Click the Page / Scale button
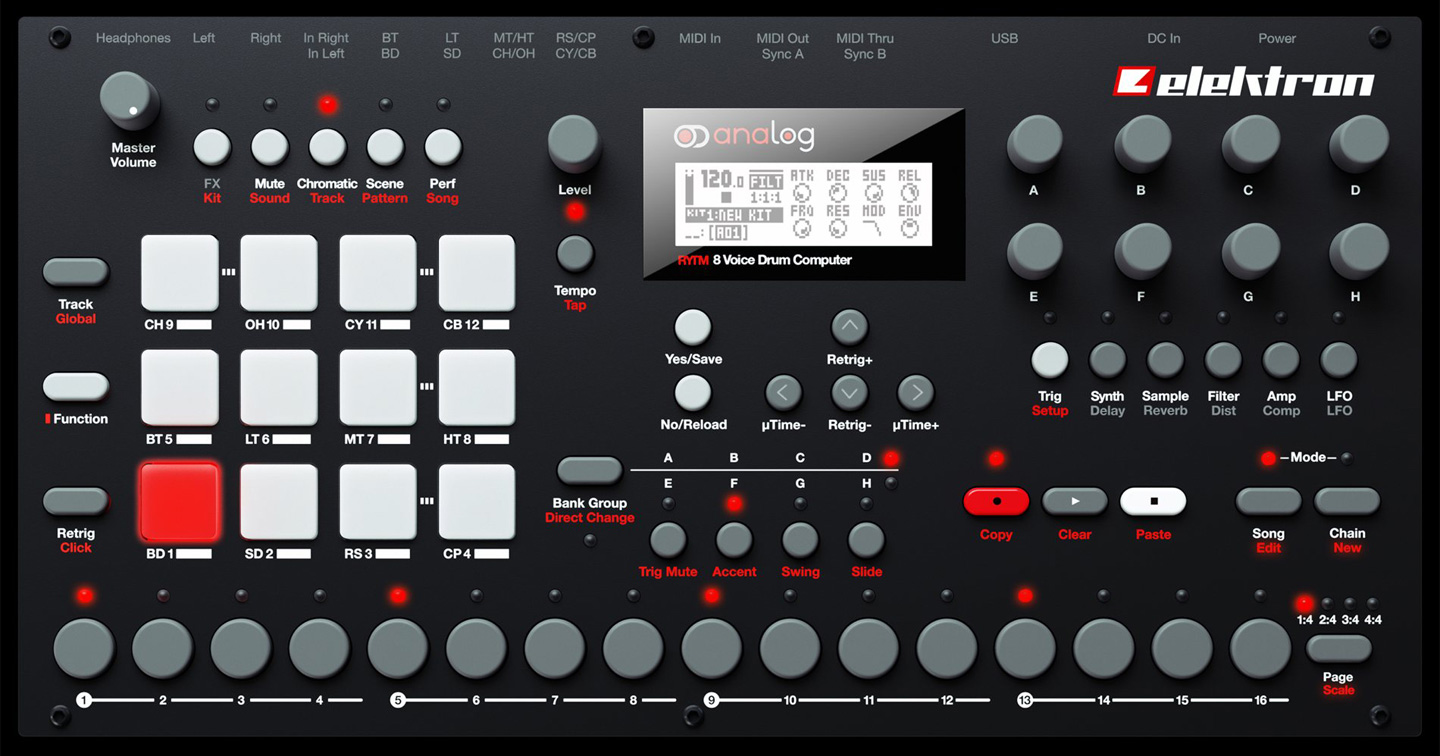The height and width of the screenshot is (756, 1440). 1339,648
